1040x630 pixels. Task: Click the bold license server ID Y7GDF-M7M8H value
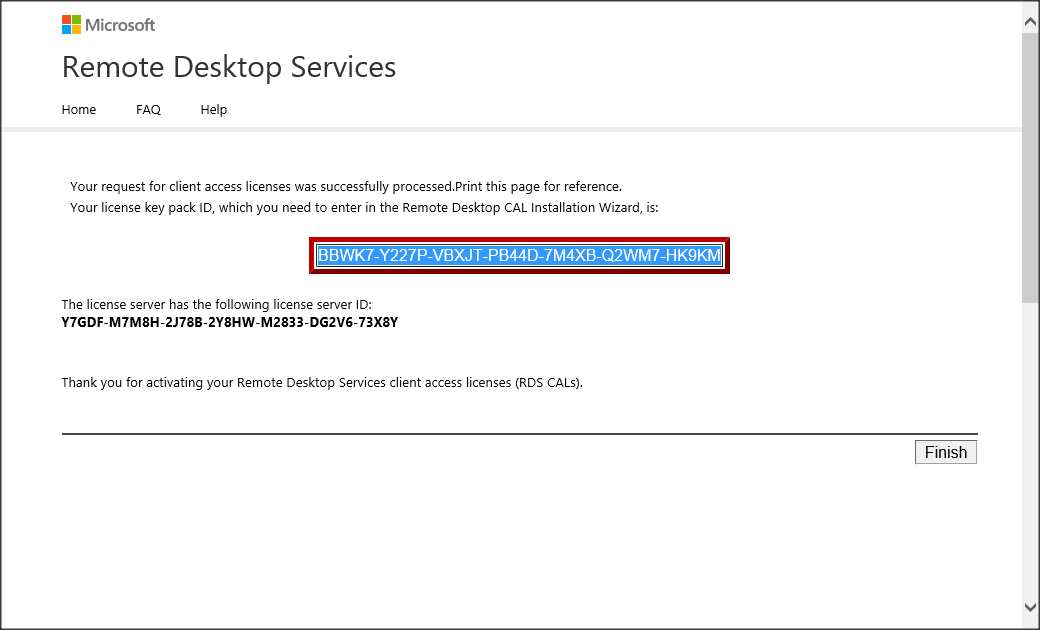point(230,322)
